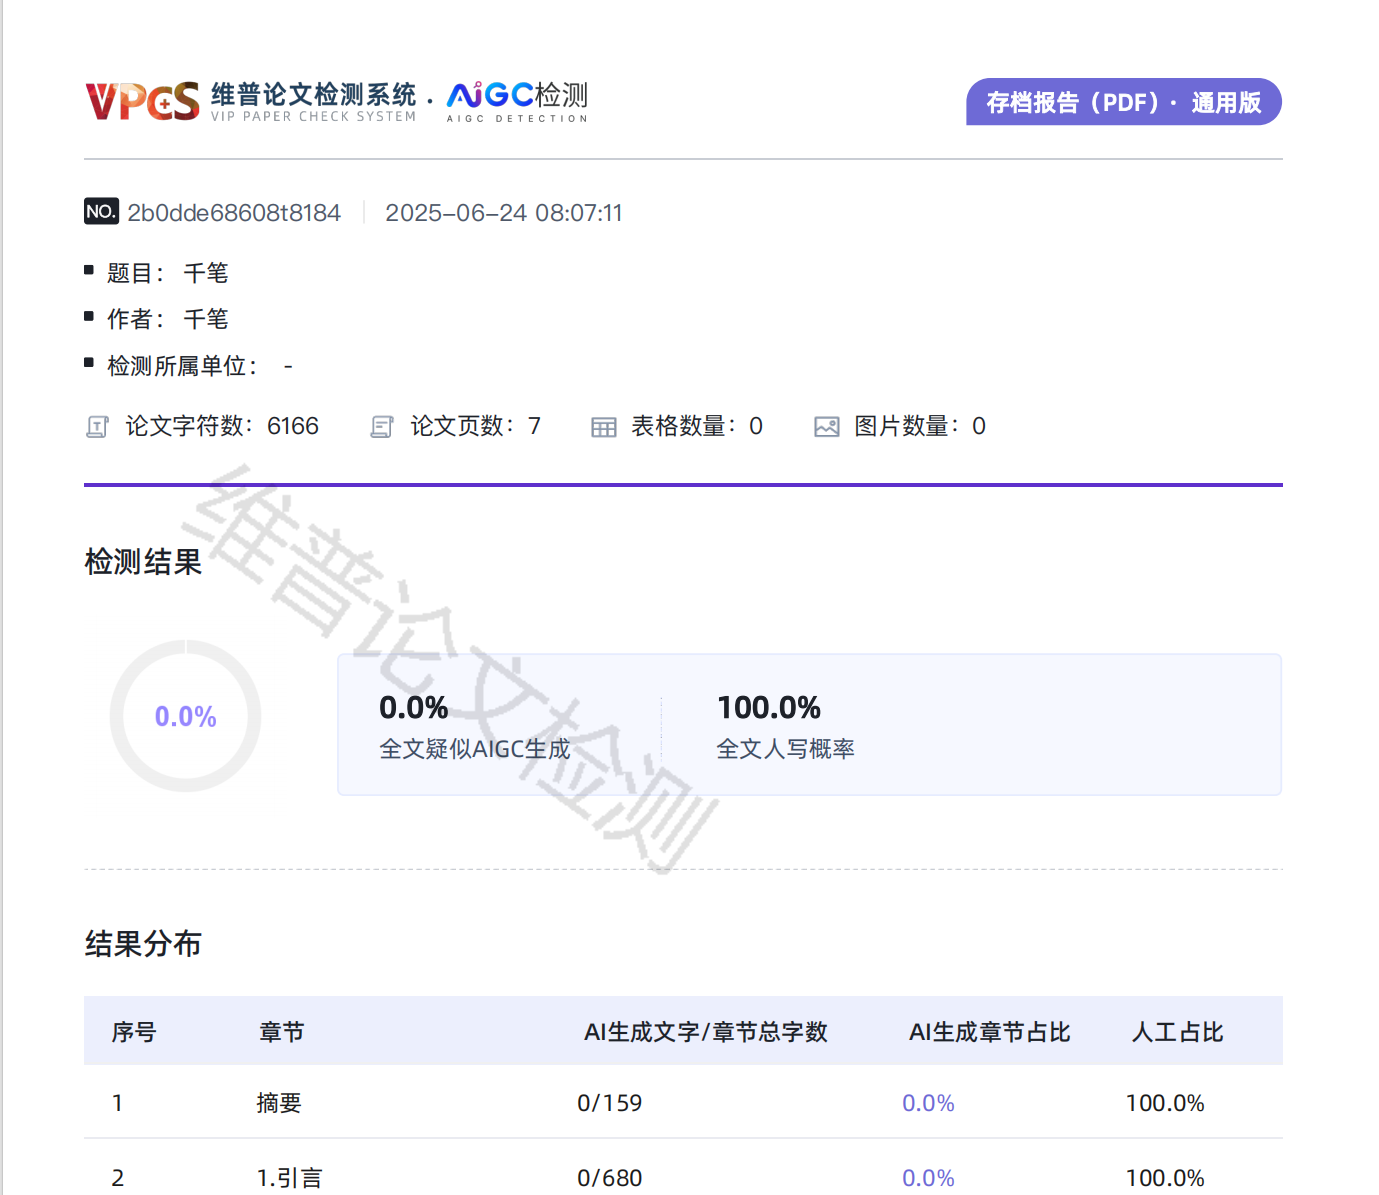The height and width of the screenshot is (1195, 1379).
Task: Click the 100.0% 全文人写概率 value
Action: [x=768, y=708]
